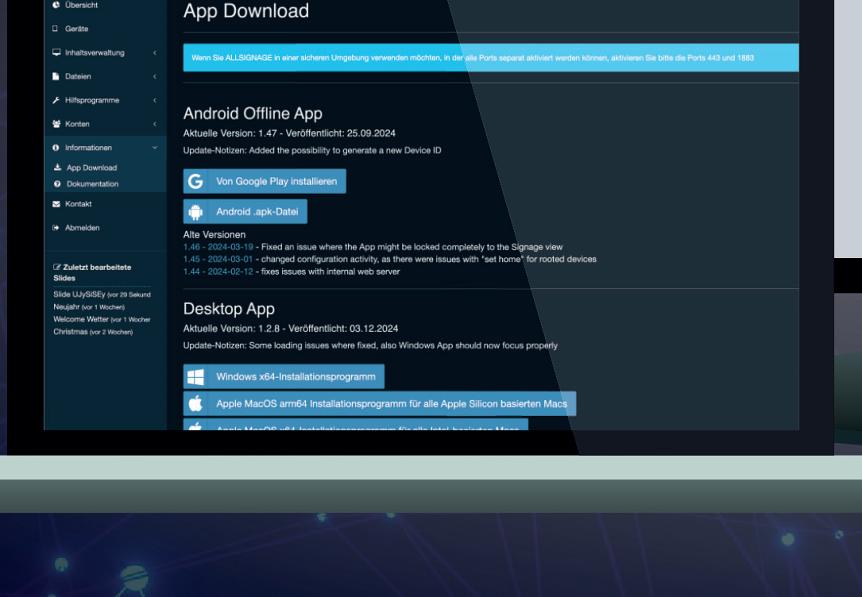Click the App Download arrow icon
Image resolution: width=862 pixels, height=597 pixels.
(57, 167)
